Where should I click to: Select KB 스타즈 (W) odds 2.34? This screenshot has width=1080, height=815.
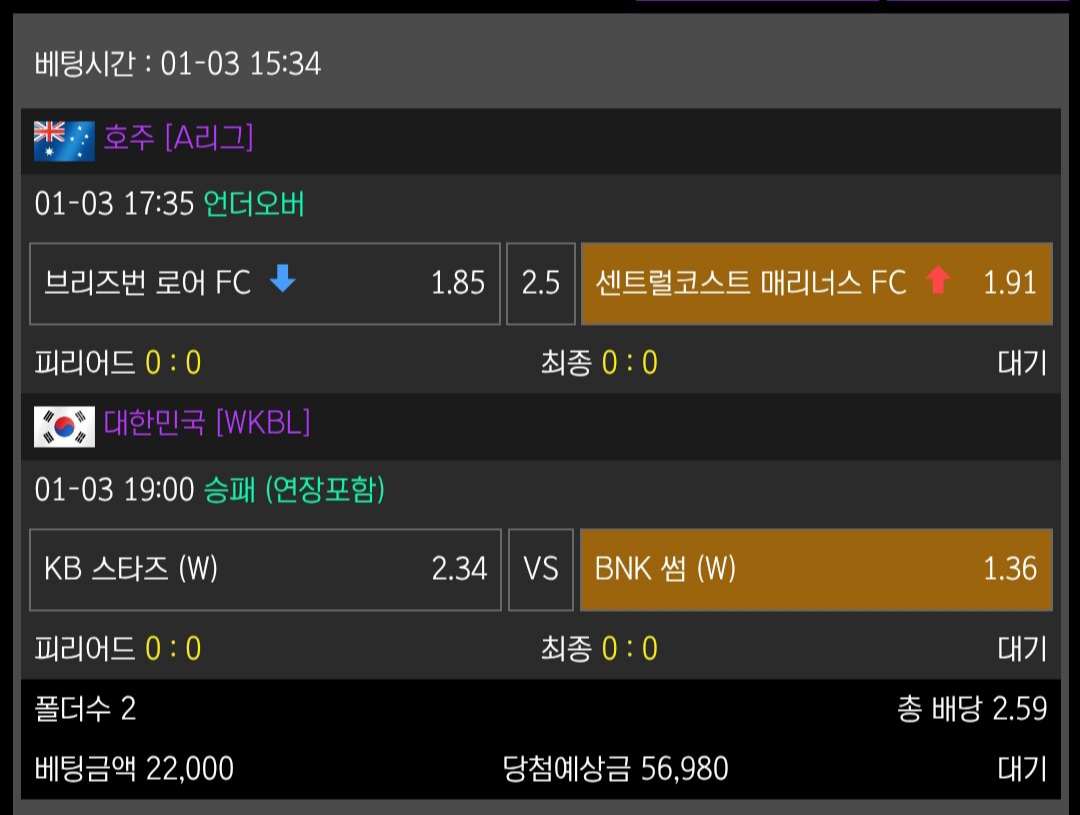click(x=265, y=569)
